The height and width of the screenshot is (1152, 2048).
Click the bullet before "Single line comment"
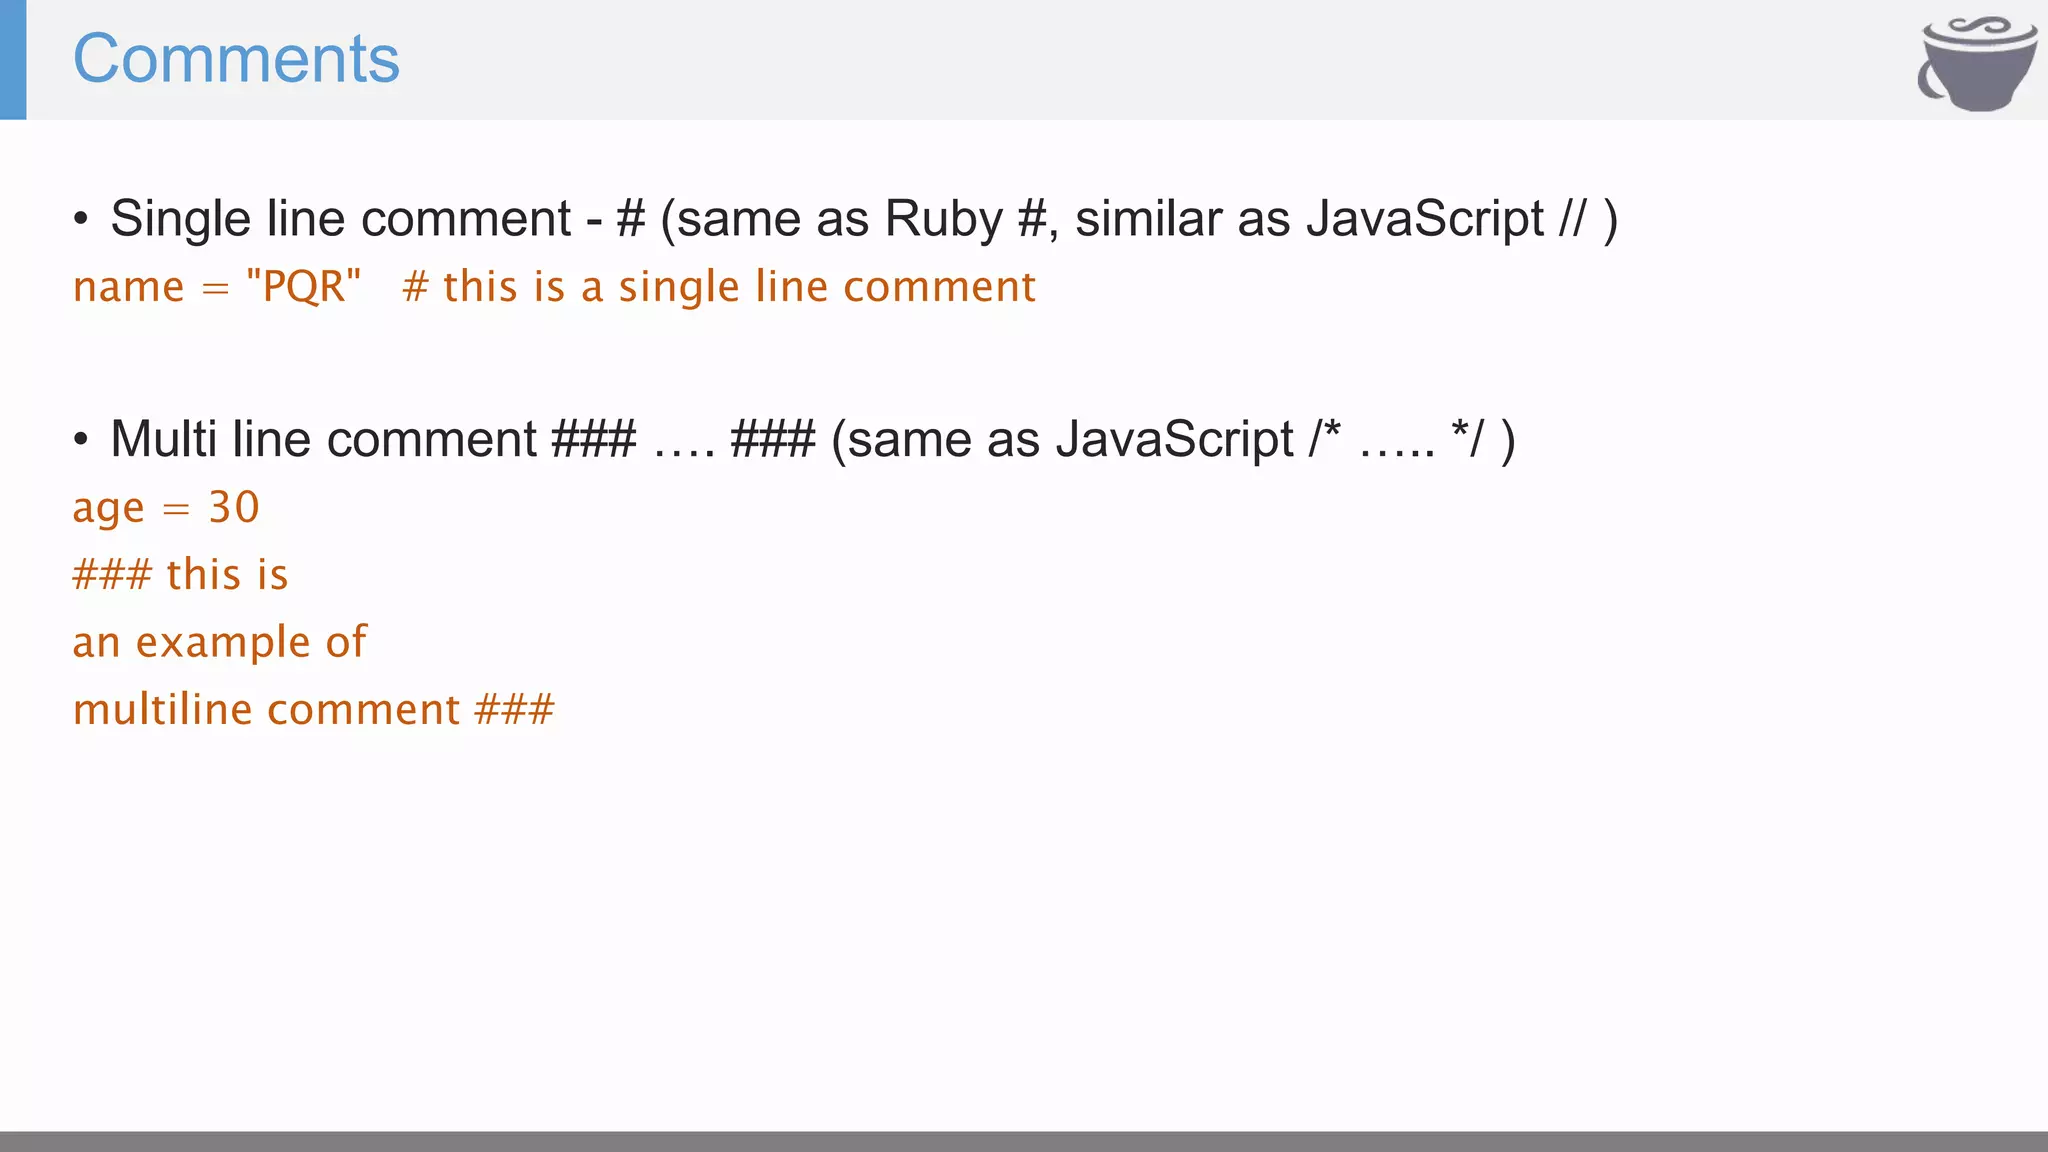(81, 220)
